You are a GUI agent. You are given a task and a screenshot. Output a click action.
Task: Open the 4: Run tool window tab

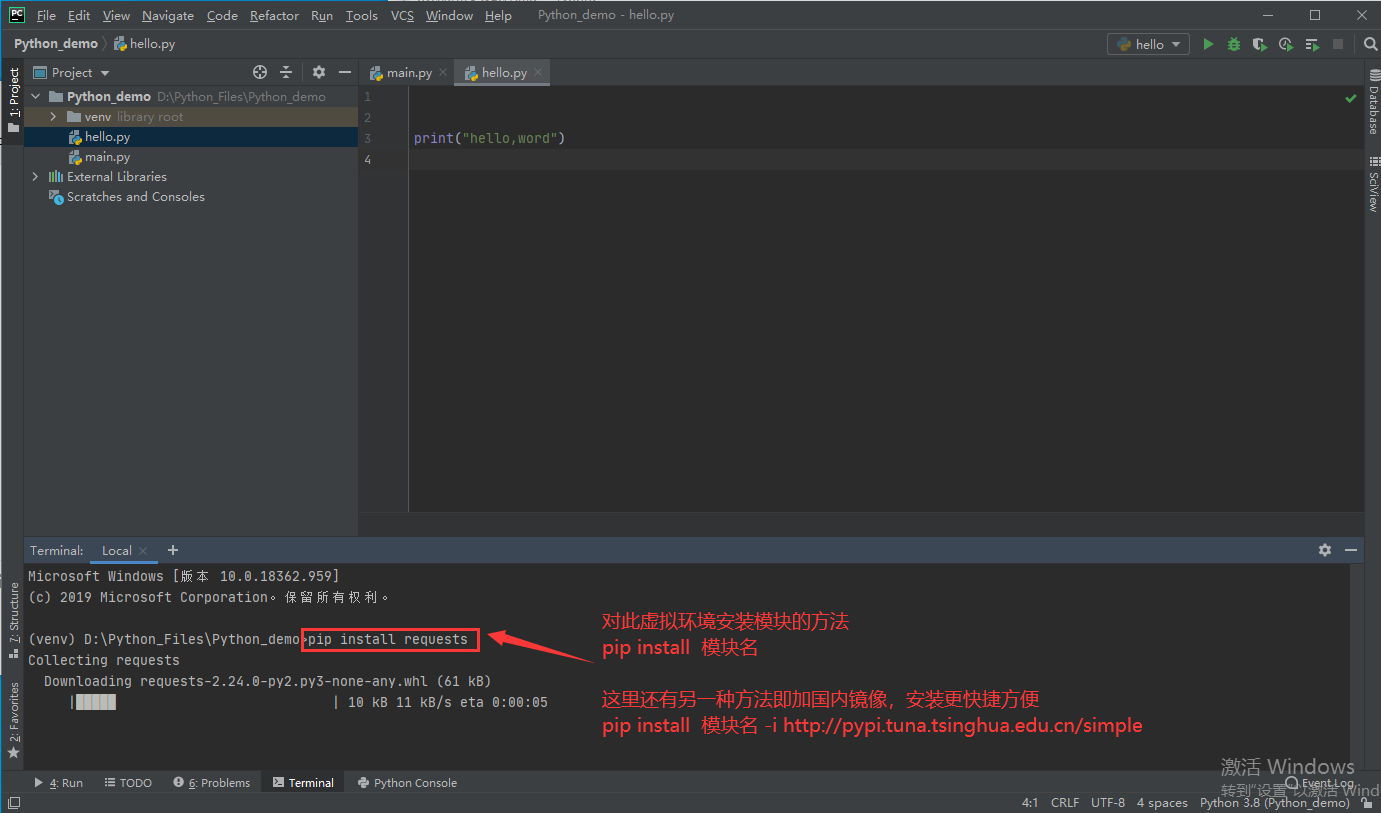pos(59,783)
